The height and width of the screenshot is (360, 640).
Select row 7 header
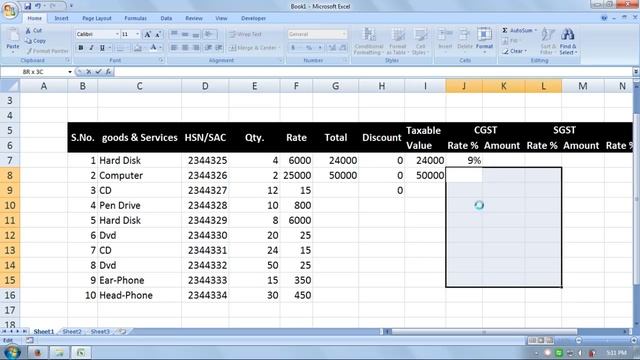[10, 160]
